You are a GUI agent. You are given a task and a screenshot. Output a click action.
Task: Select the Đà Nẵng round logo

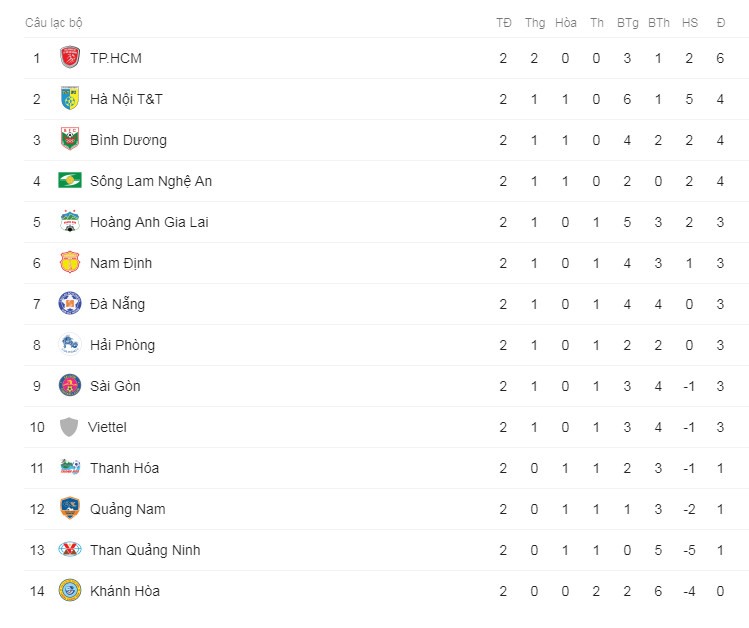tap(70, 303)
